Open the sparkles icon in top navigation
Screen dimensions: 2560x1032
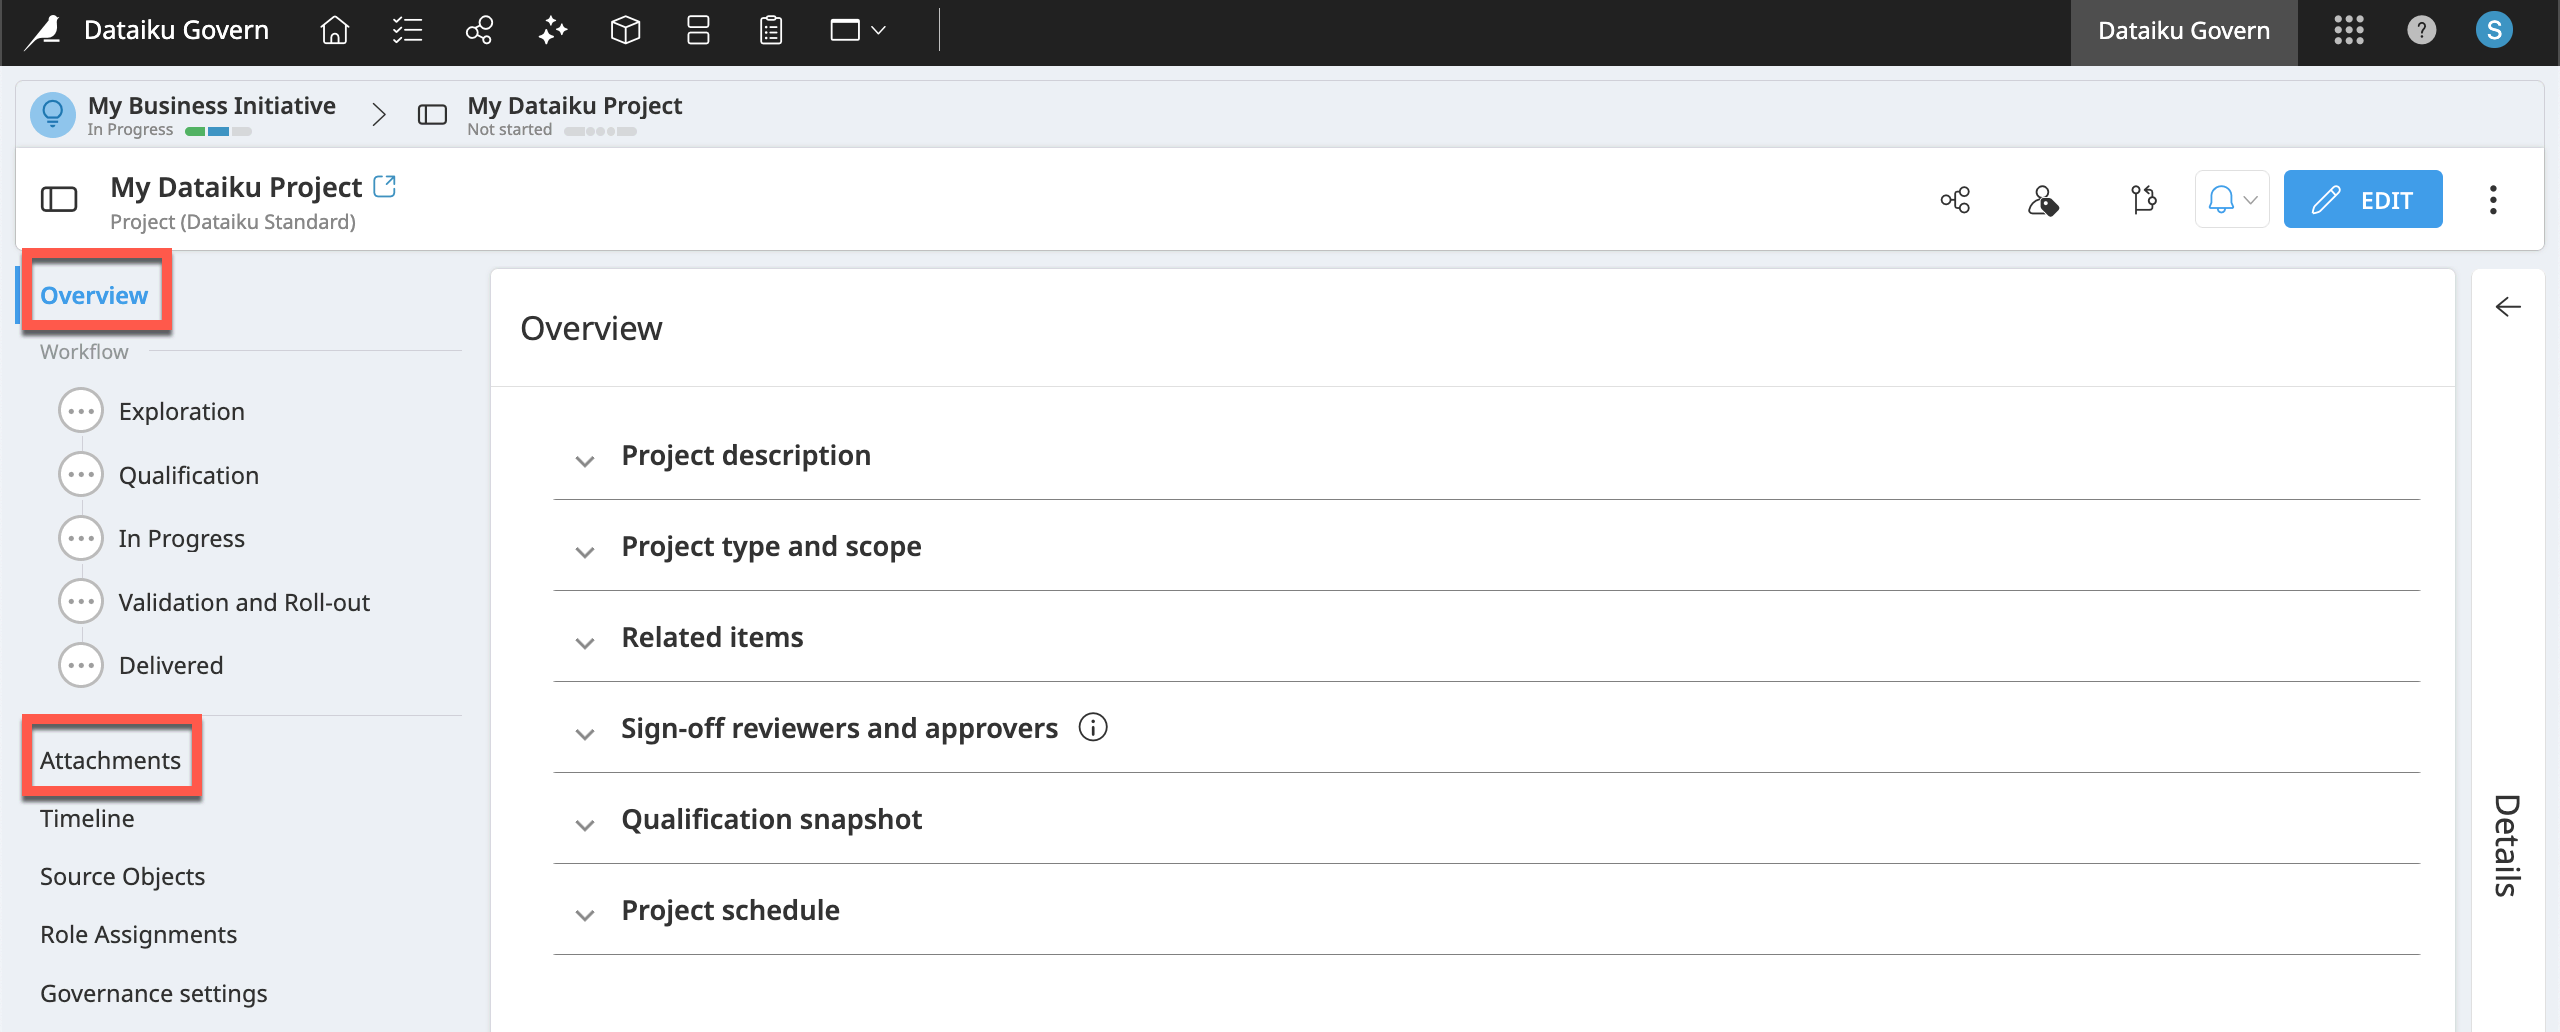point(552,31)
